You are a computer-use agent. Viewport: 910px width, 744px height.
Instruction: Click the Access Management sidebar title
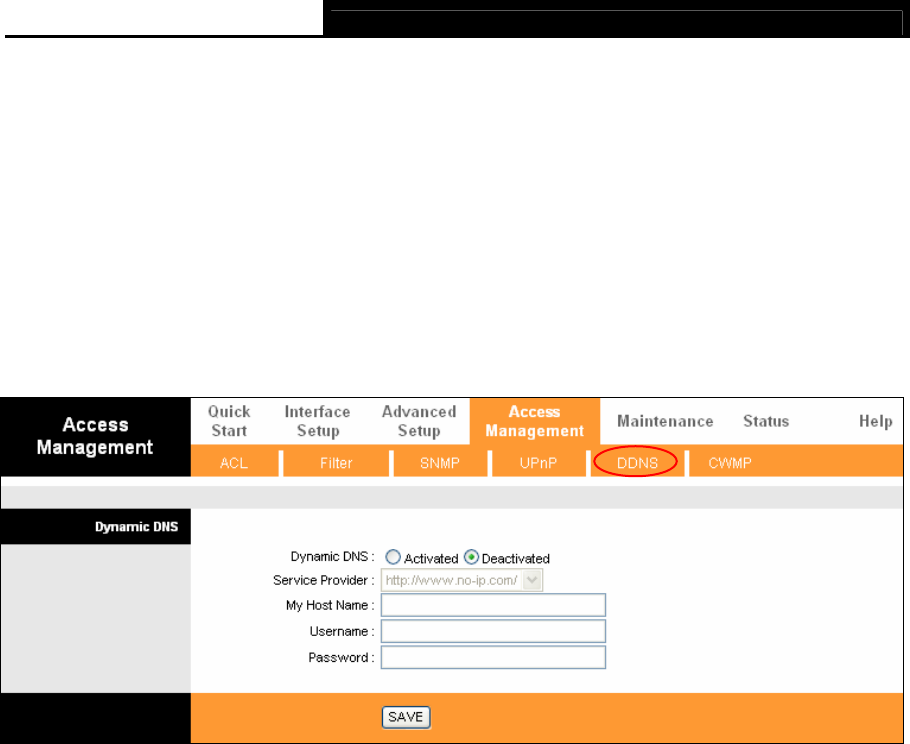[95, 436]
